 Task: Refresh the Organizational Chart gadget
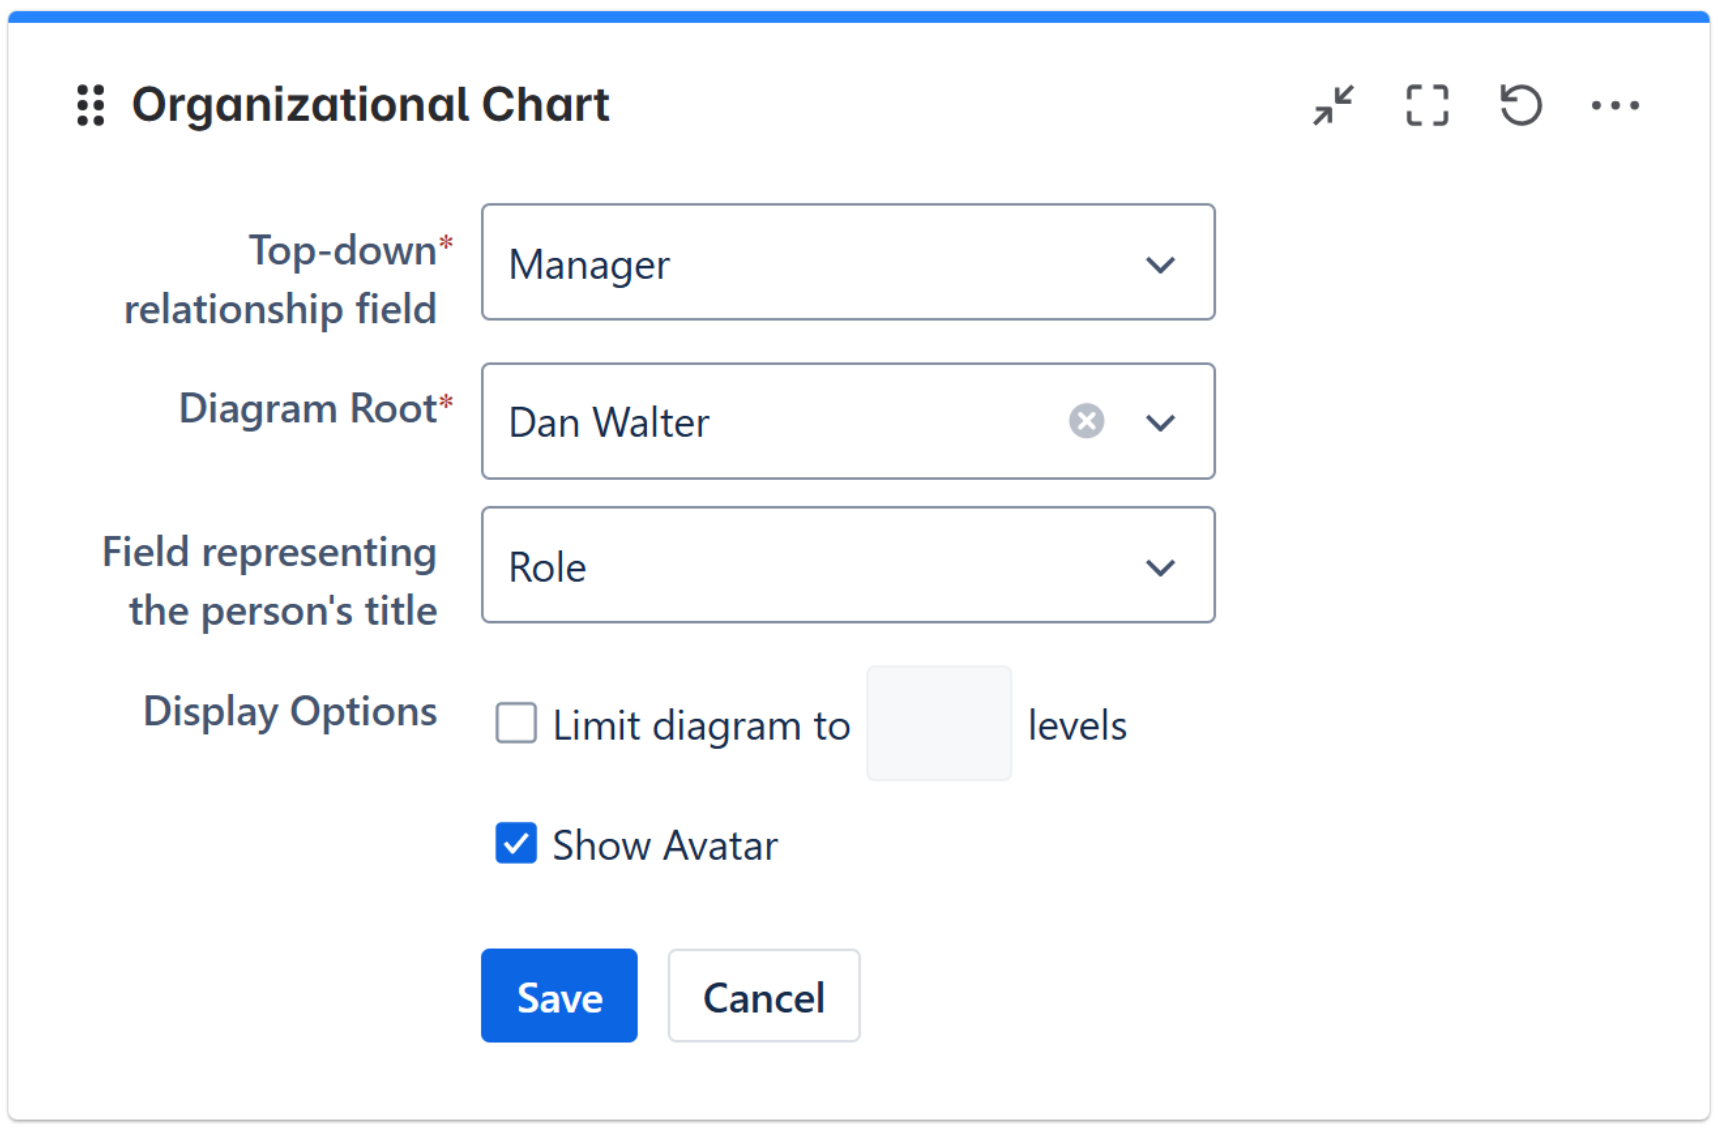(x=1520, y=105)
